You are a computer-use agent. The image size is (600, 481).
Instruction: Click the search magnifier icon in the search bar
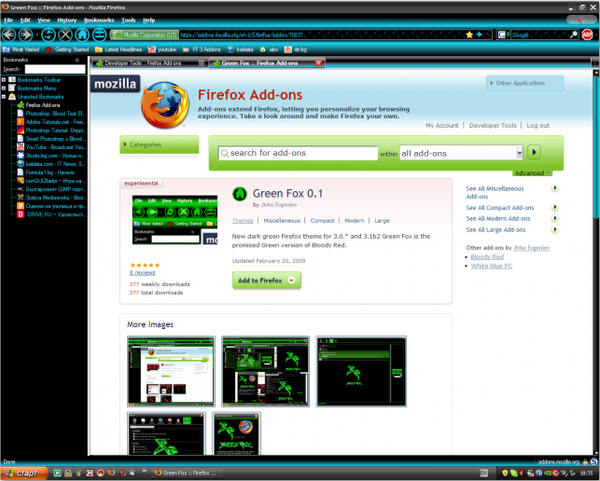coord(574,35)
